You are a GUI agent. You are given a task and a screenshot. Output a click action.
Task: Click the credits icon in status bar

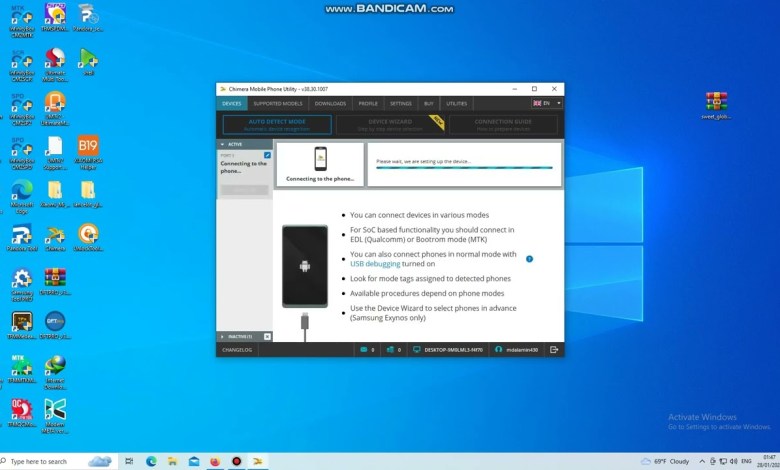pos(388,350)
